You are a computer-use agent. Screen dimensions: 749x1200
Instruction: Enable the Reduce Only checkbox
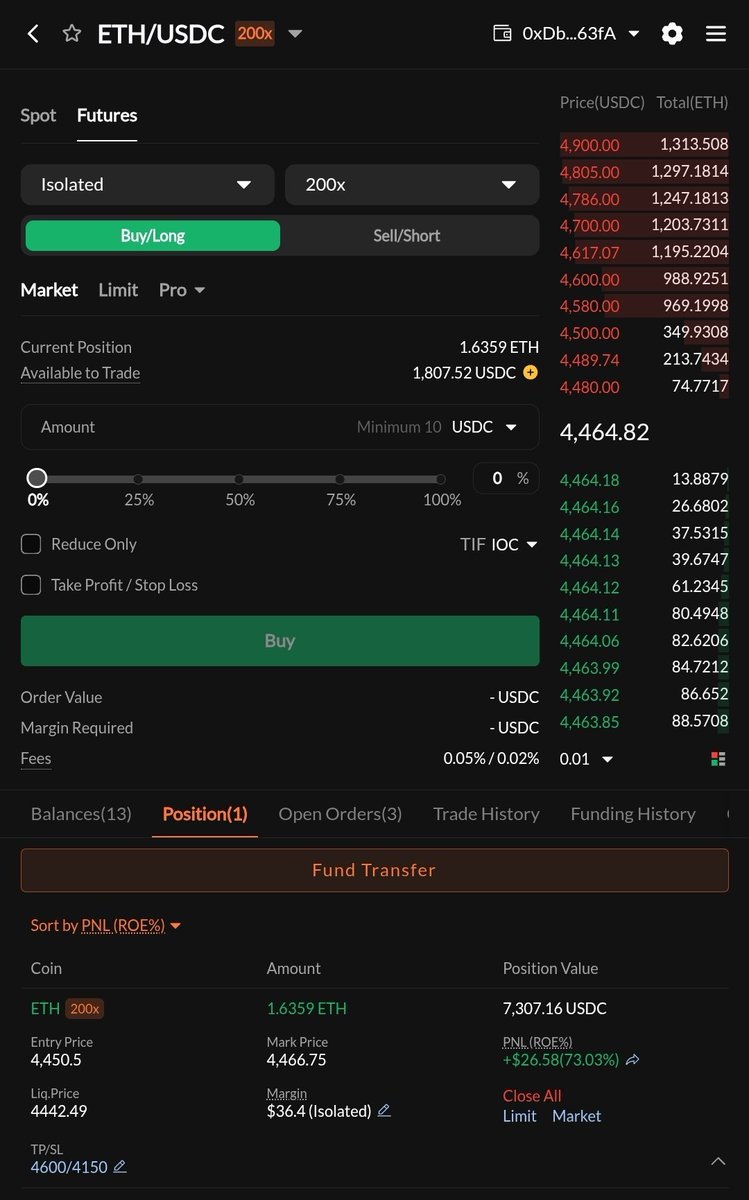[x=31, y=544]
